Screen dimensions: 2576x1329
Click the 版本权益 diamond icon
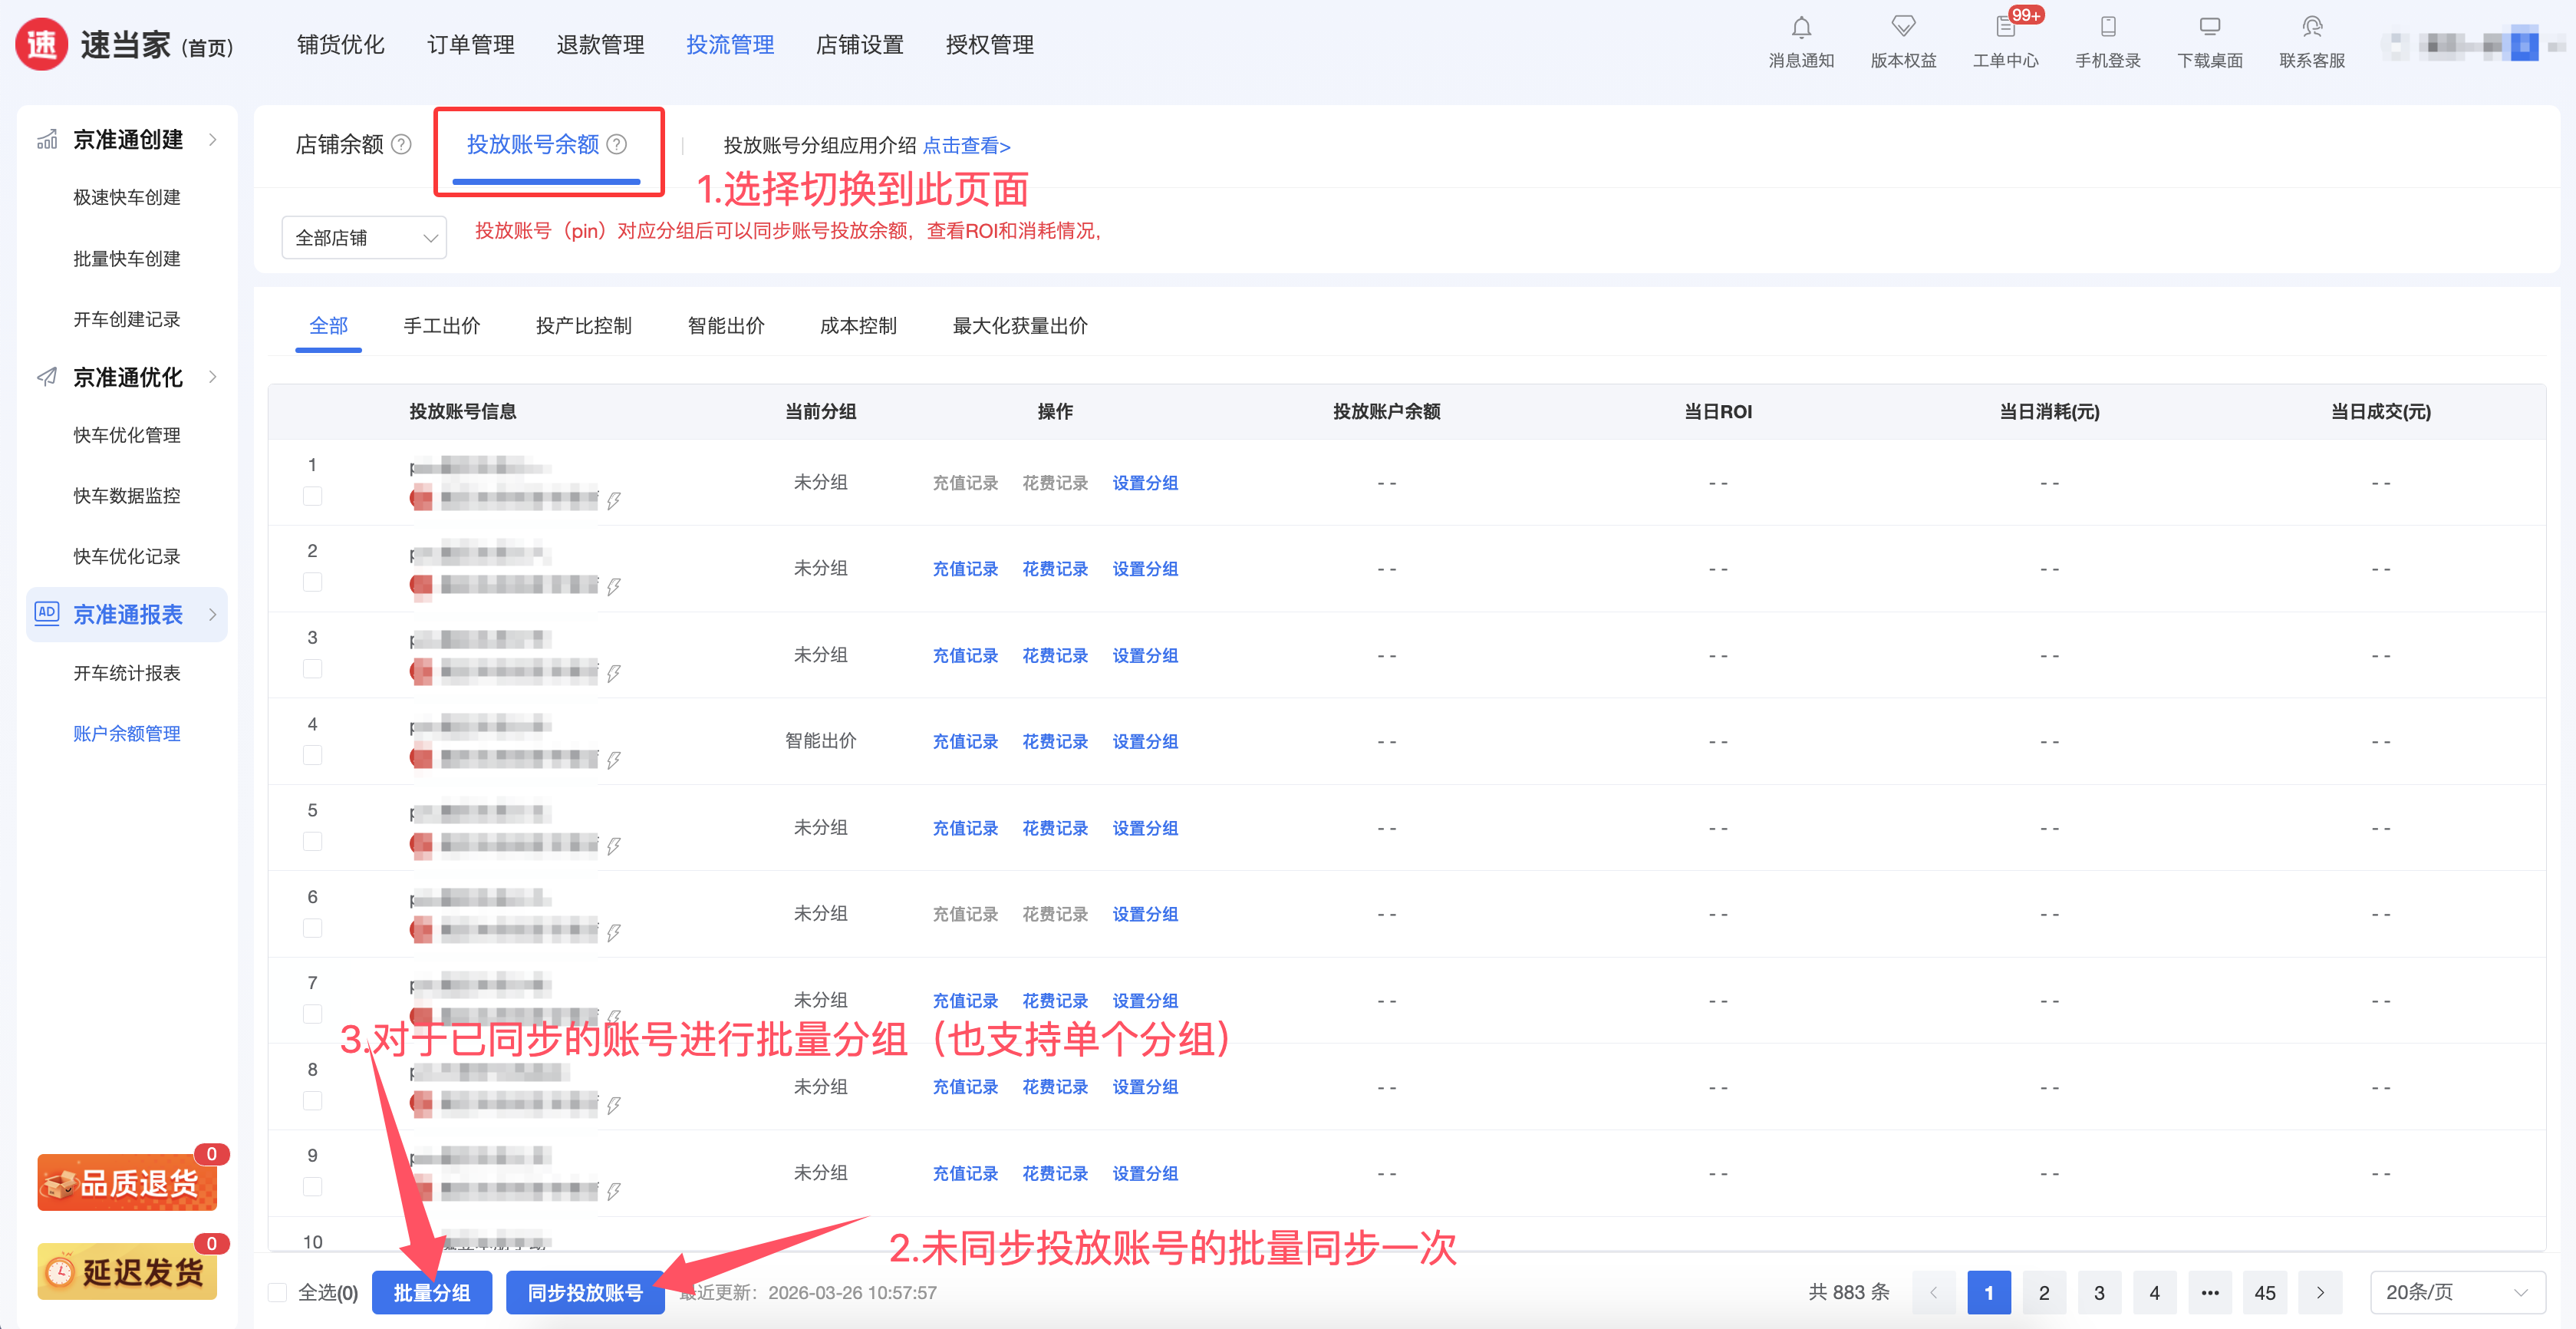(x=1903, y=28)
